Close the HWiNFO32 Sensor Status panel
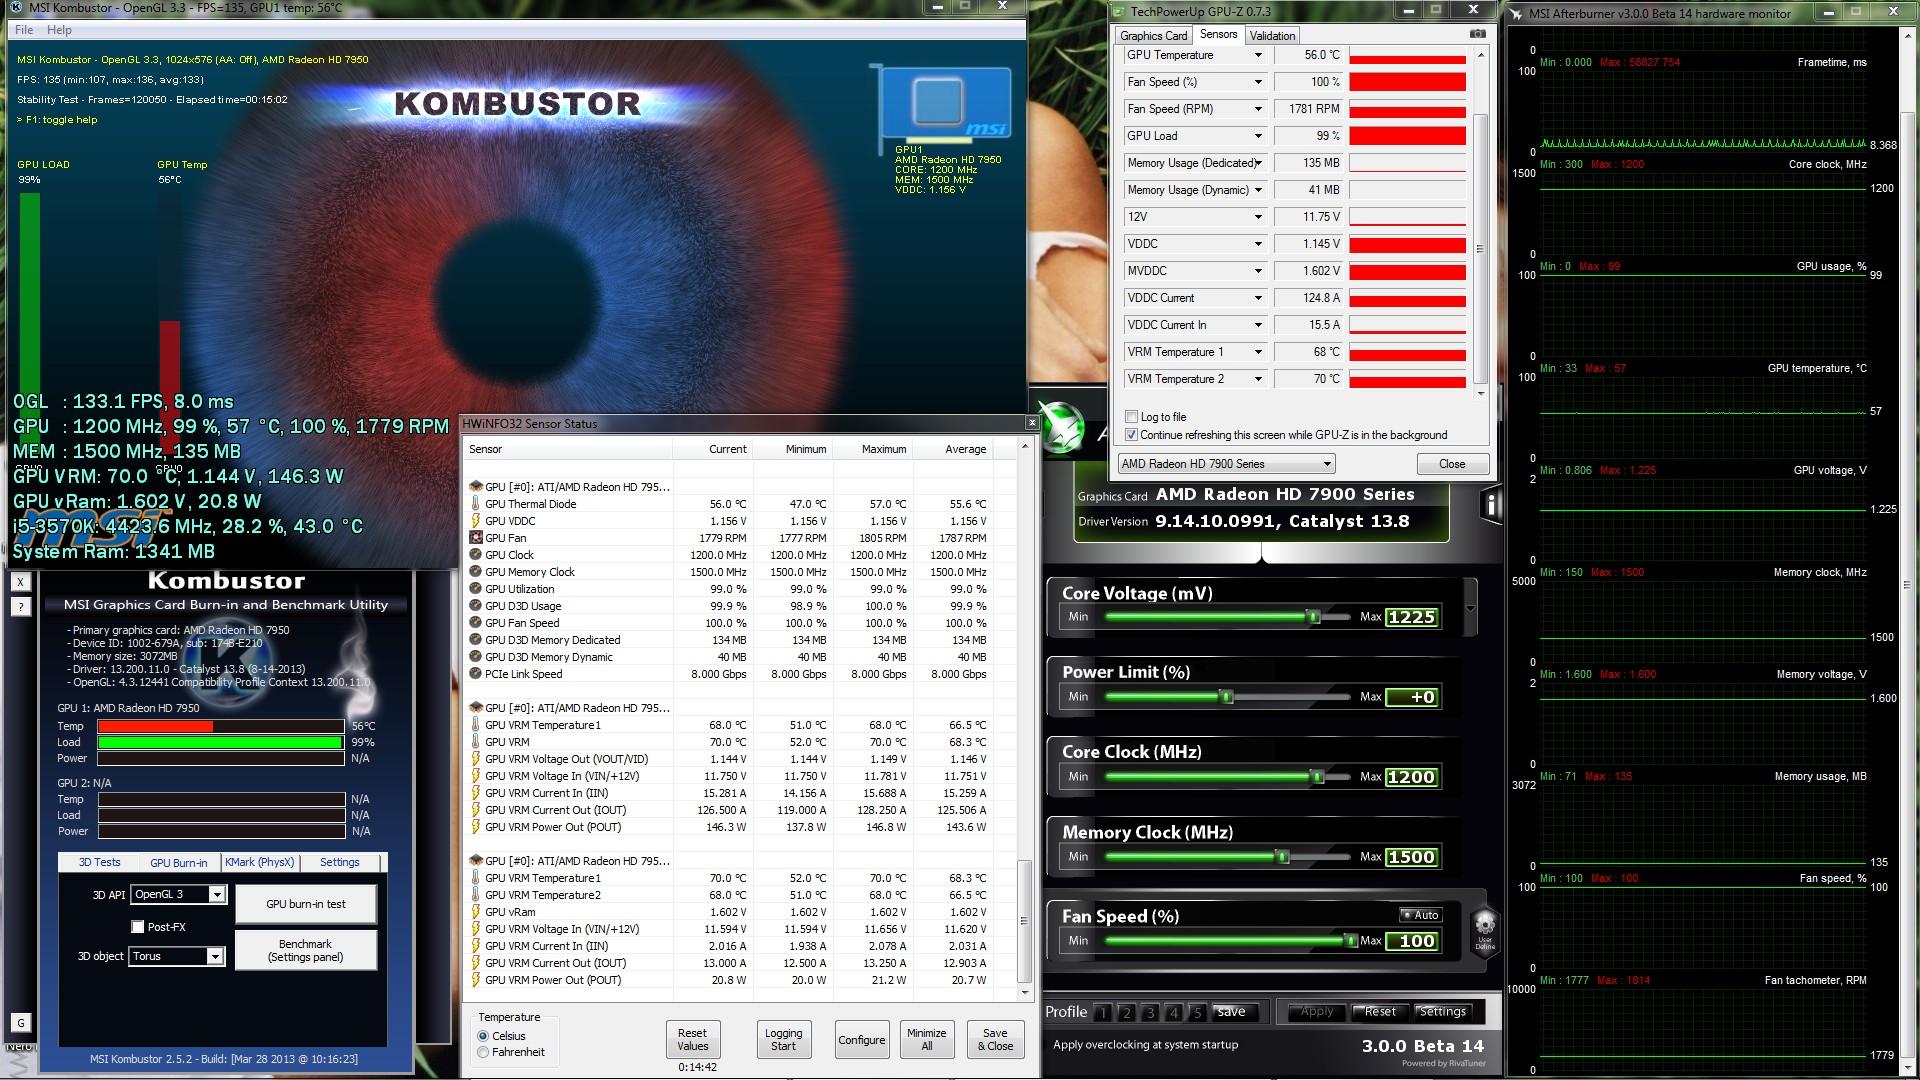1920x1080 pixels. (x=1032, y=423)
